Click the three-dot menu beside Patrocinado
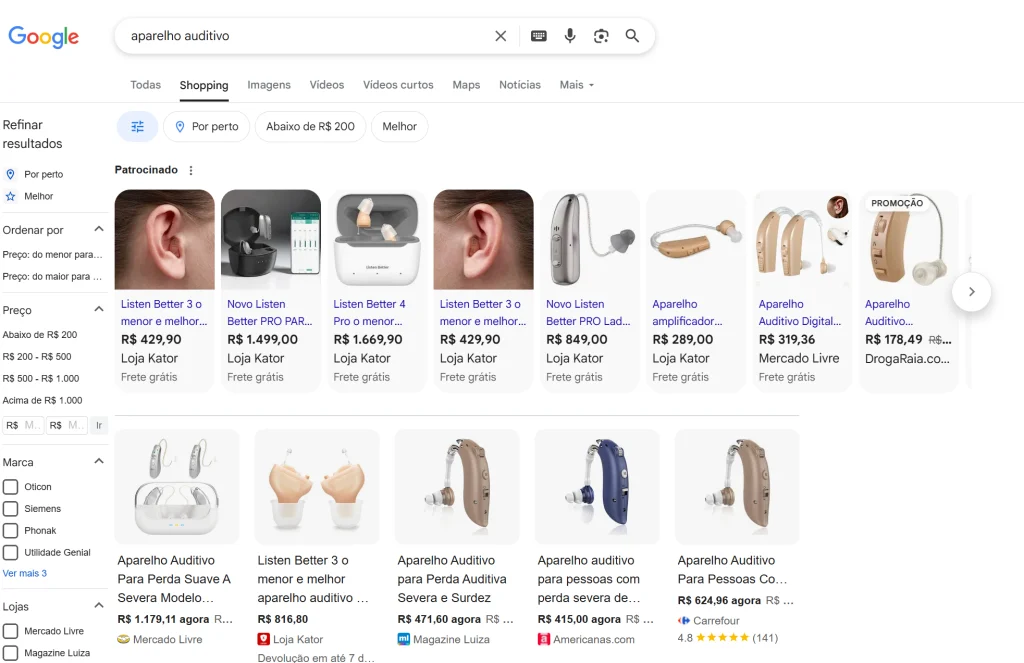This screenshot has height=663, width=1024. pyautogui.click(x=191, y=170)
